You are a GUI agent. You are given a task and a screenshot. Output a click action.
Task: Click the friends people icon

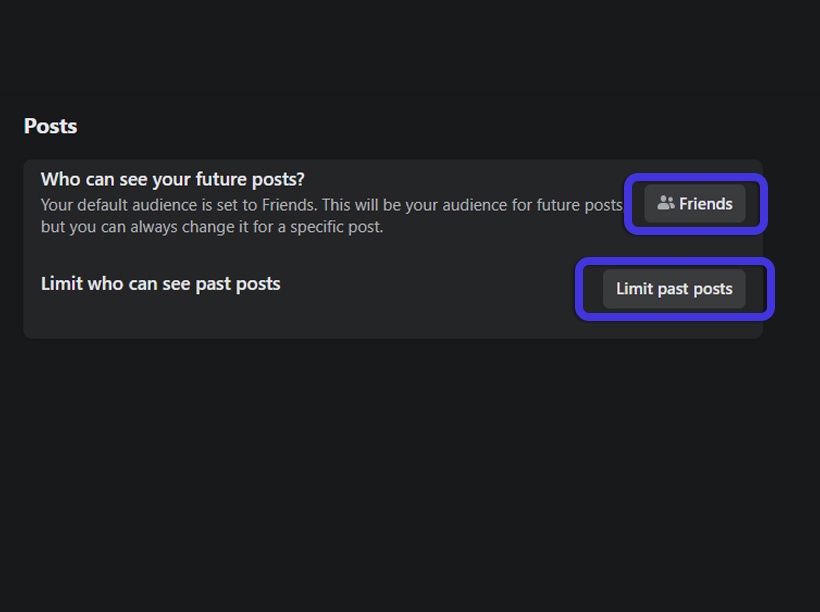[x=666, y=203]
